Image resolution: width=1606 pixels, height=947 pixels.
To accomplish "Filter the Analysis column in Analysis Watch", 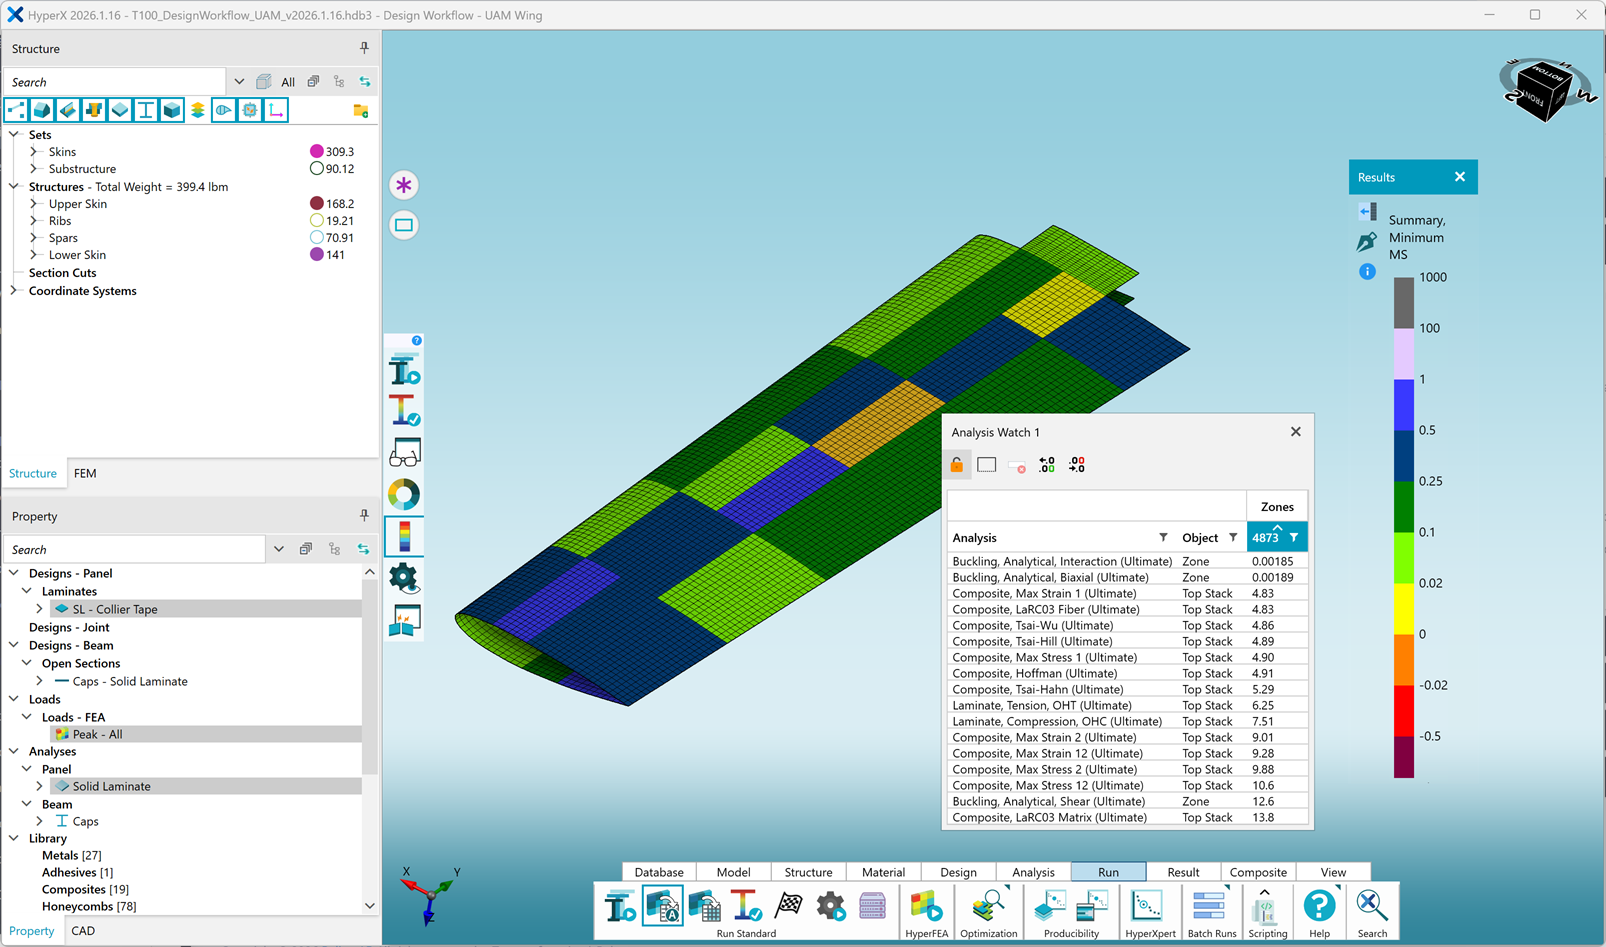I will pos(1163,538).
